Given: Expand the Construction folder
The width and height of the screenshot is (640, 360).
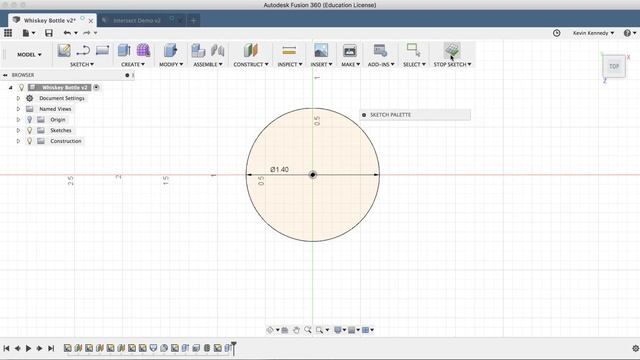Looking at the screenshot, I should (18, 141).
